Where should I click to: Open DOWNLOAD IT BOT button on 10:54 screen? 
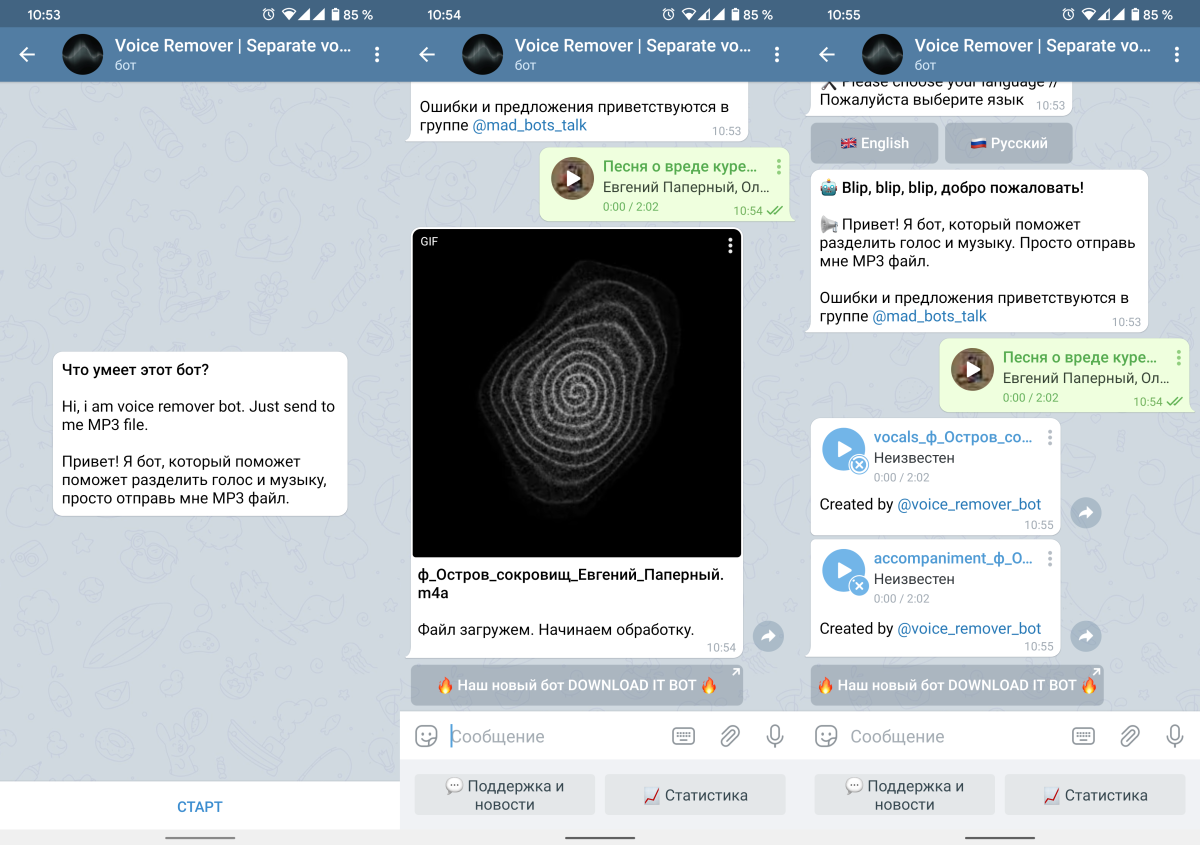click(577, 686)
